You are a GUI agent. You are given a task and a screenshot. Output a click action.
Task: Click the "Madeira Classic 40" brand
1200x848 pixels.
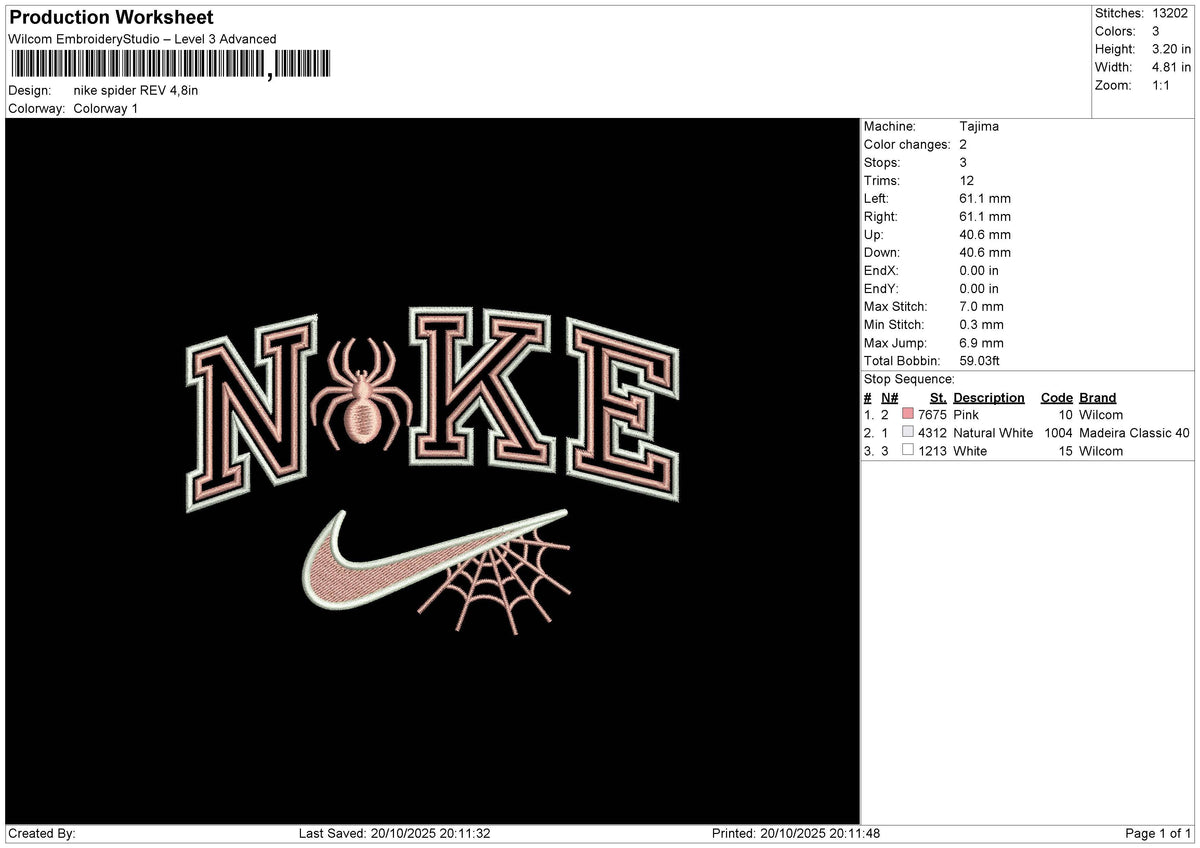(x=1134, y=433)
